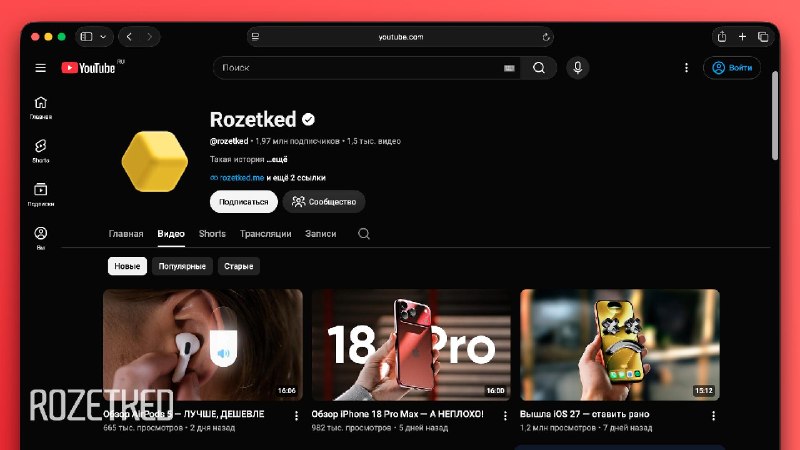The height and width of the screenshot is (450, 800).
Task: Open the Safari share menu
Action: [722, 37]
